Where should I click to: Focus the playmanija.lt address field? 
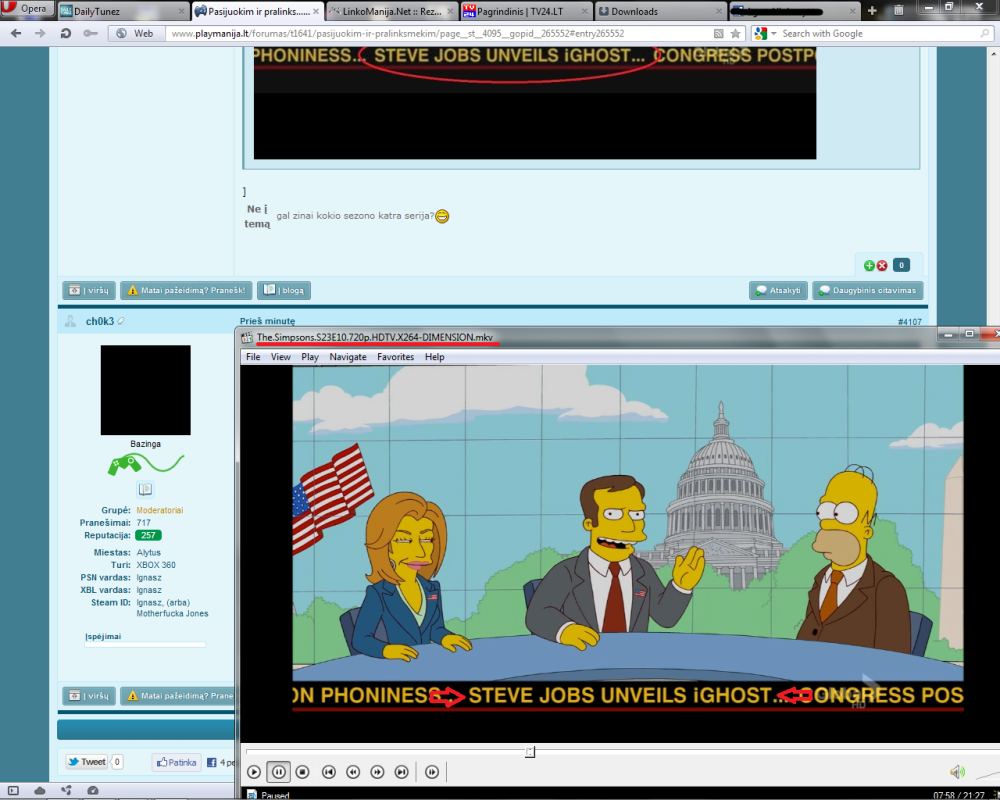(439, 33)
